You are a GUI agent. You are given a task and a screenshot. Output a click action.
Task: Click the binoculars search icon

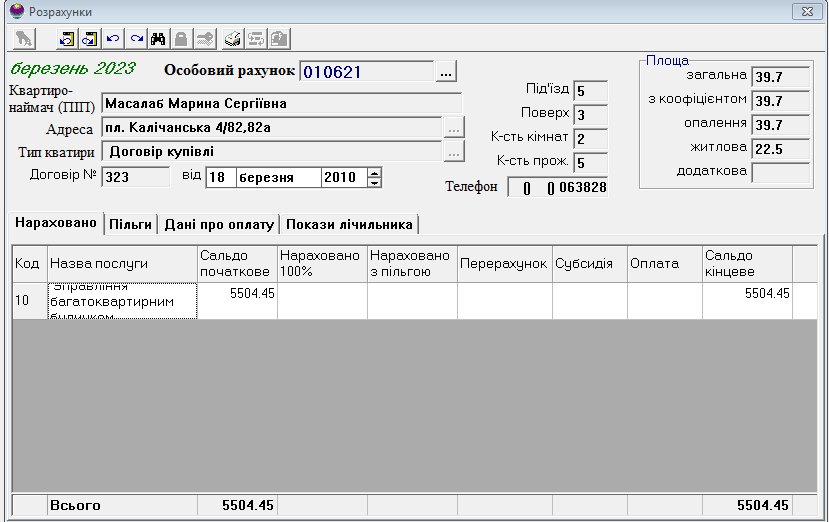point(158,39)
